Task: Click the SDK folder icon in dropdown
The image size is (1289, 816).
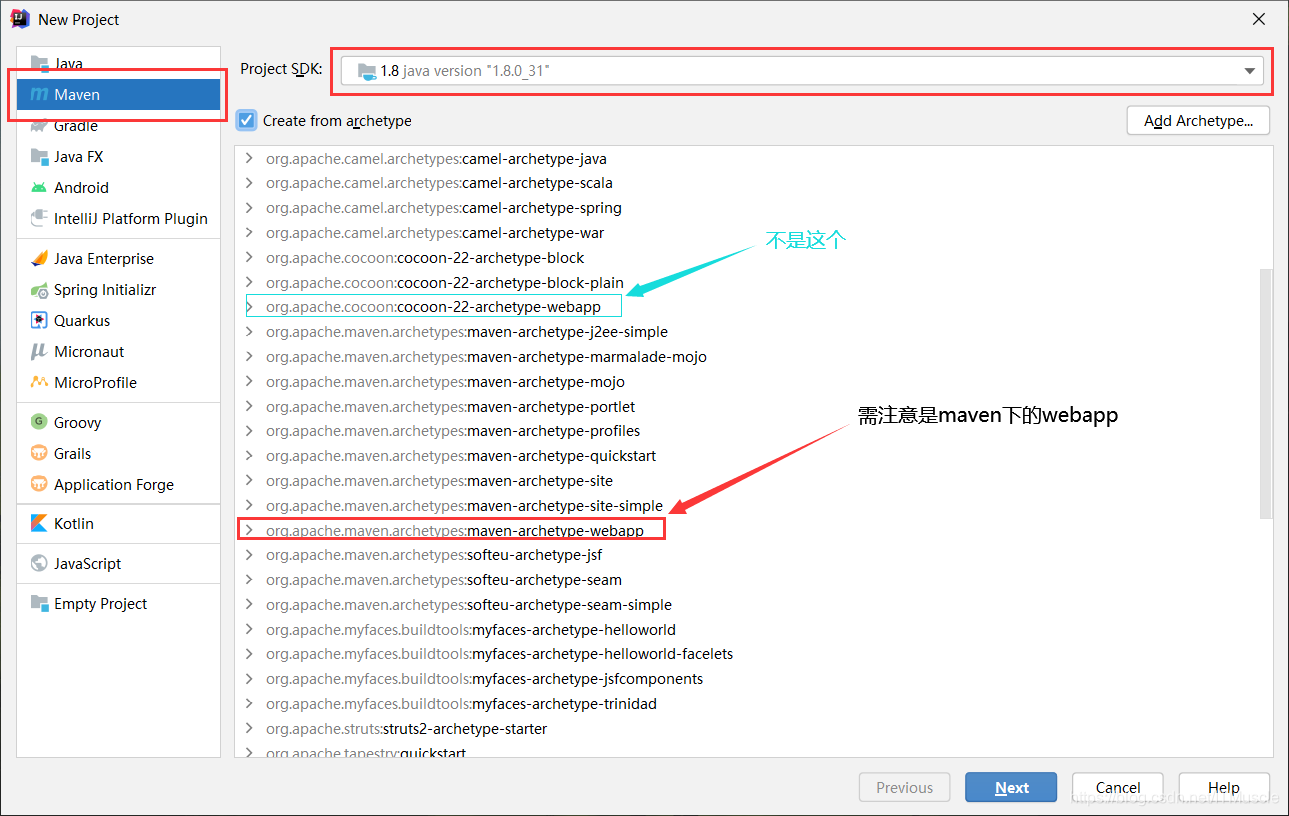Action: pyautogui.click(x=367, y=71)
